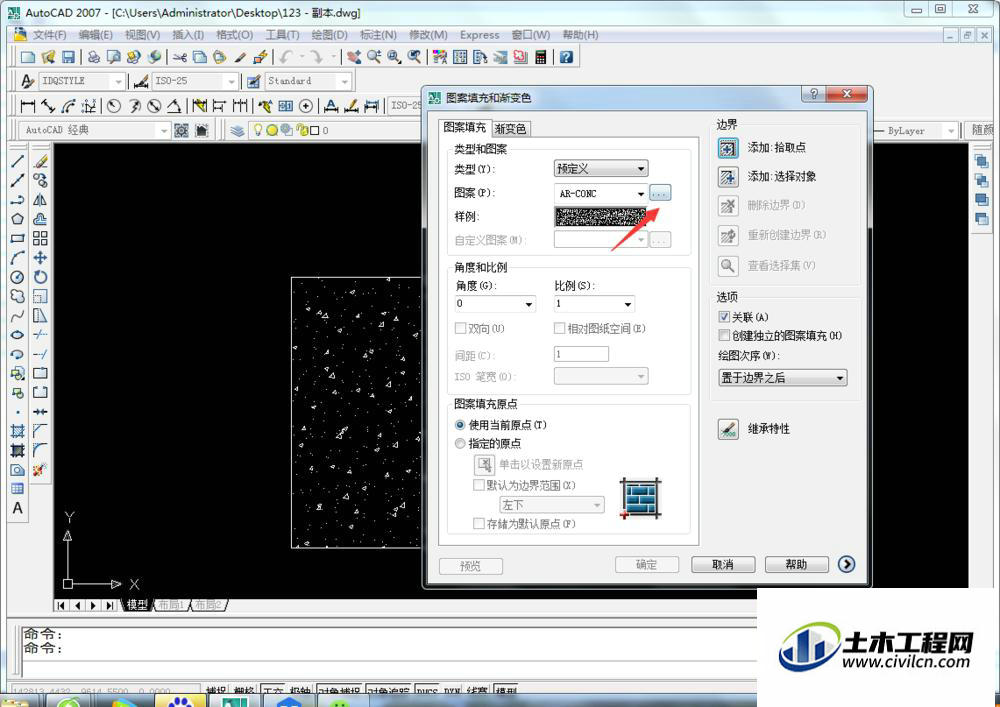Select the Rotate modify tool
Viewport: 1000px width, 707px height.
(40, 277)
